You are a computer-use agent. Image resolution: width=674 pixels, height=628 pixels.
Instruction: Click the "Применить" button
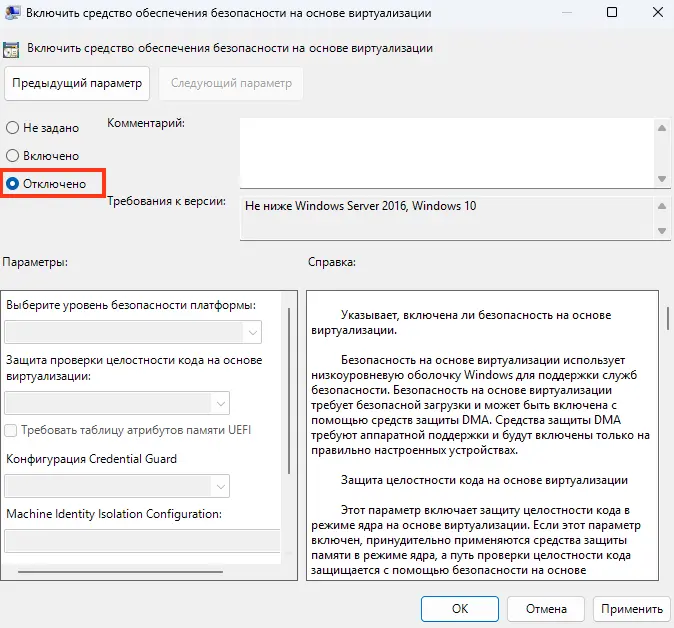point(630,608)
